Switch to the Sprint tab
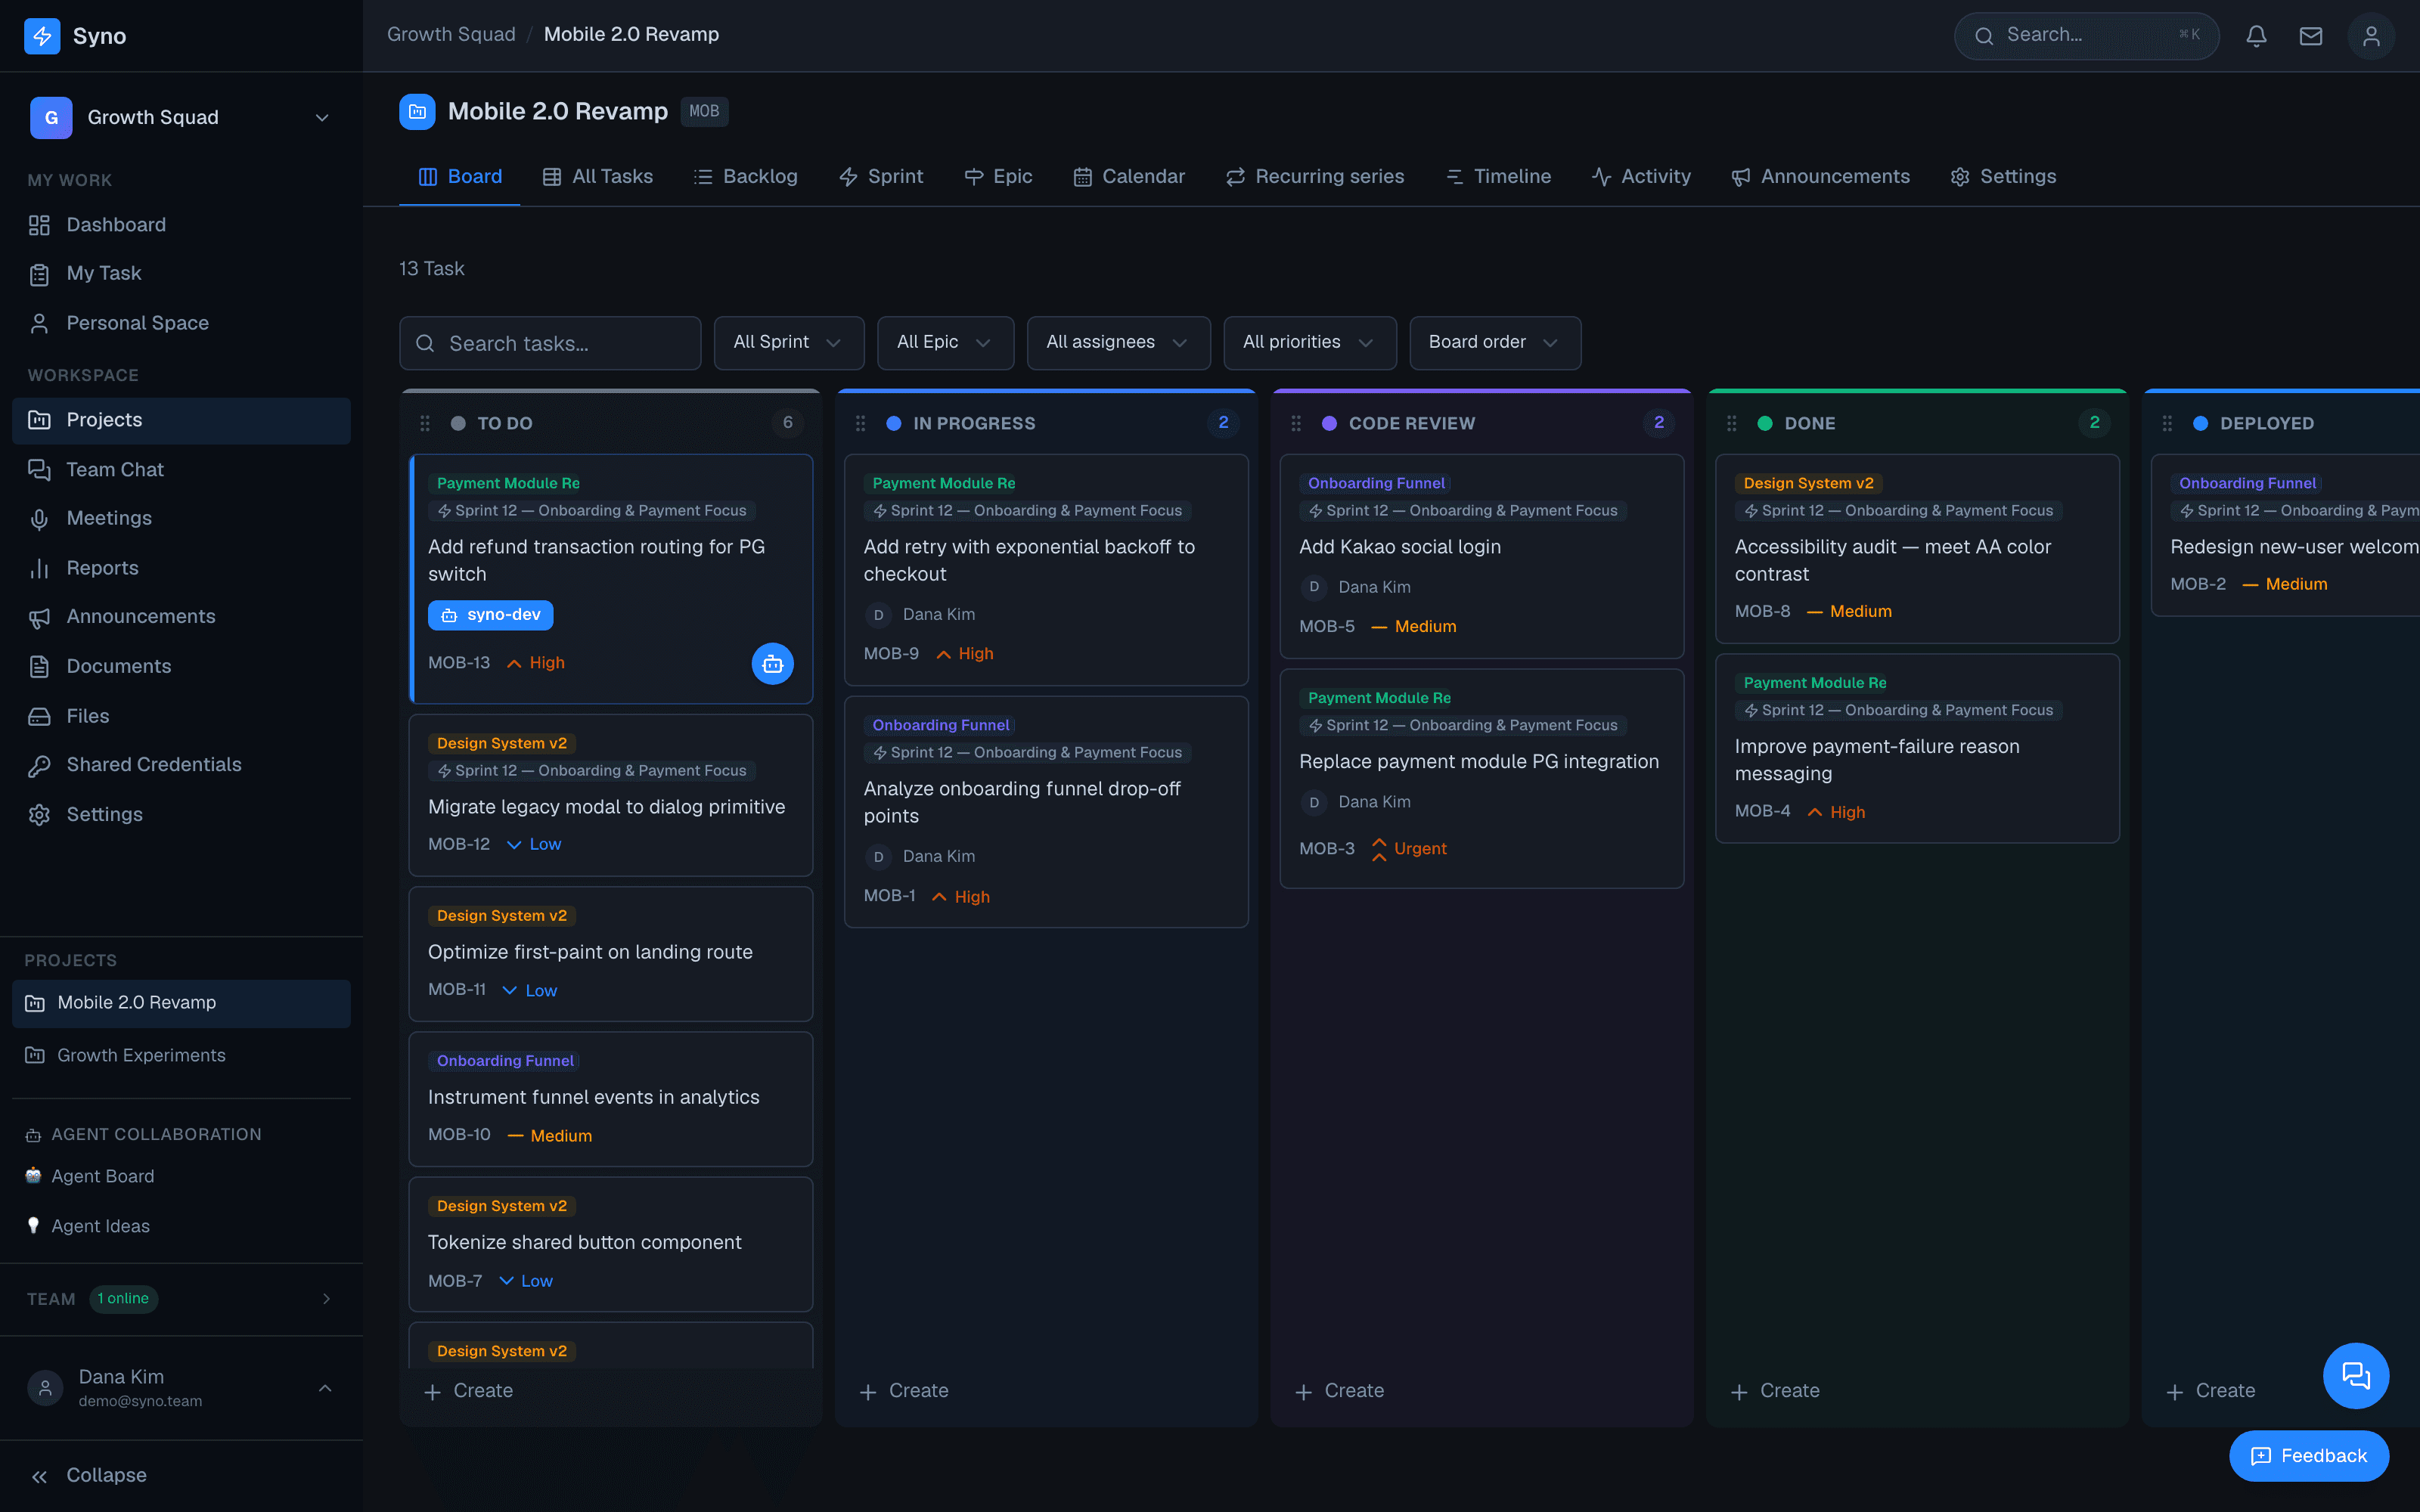 point(881,177)
